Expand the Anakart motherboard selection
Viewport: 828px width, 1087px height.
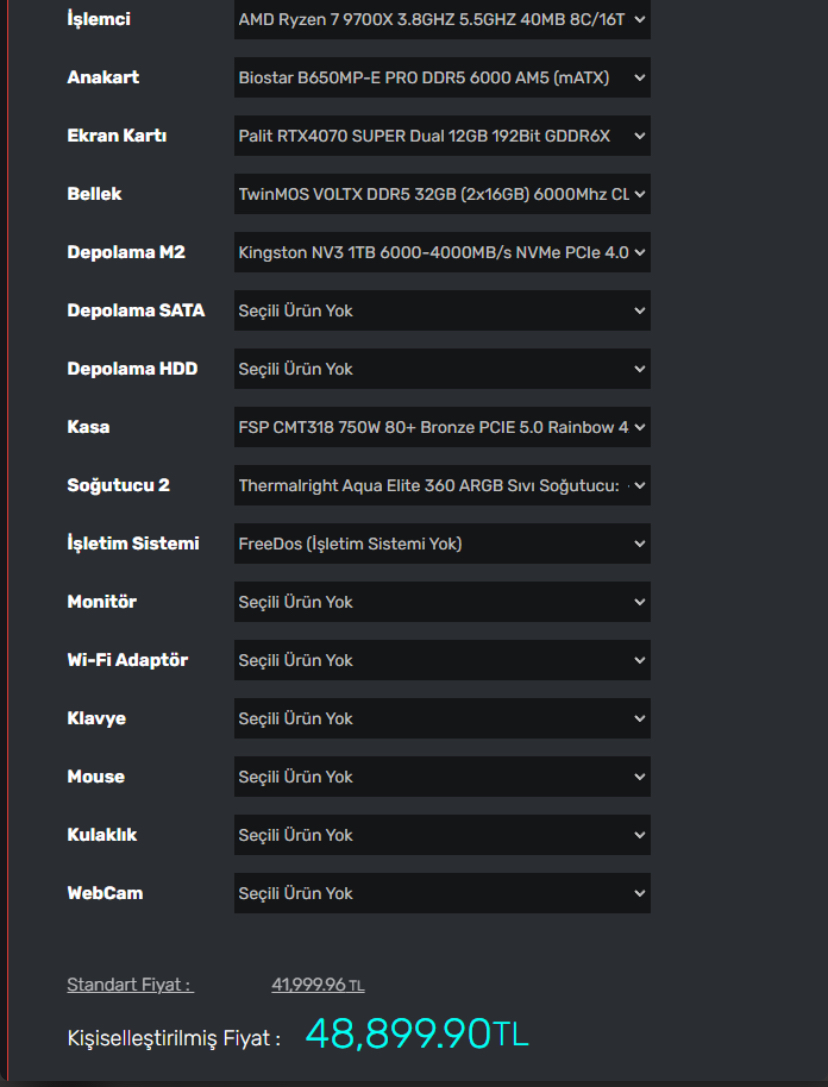point(442,77)
